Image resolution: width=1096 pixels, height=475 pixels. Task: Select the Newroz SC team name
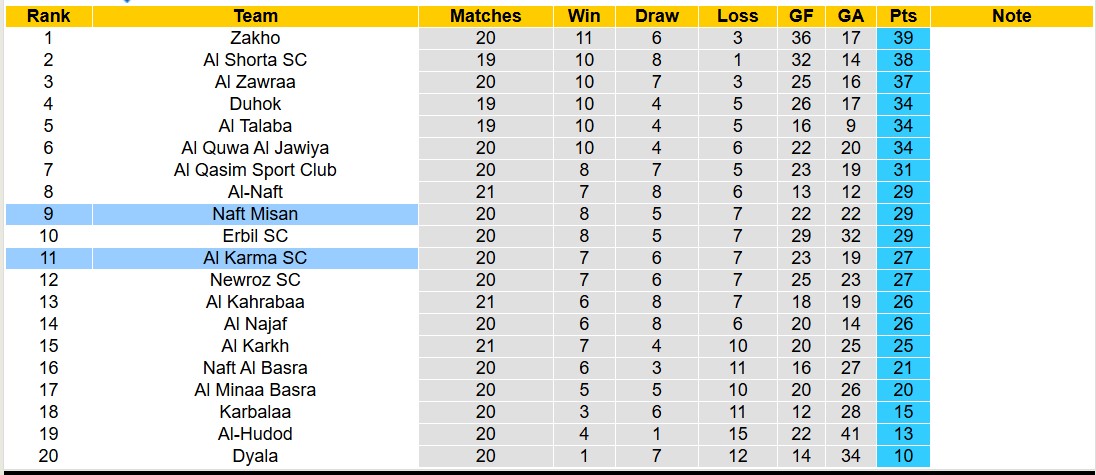coord(255,280)
